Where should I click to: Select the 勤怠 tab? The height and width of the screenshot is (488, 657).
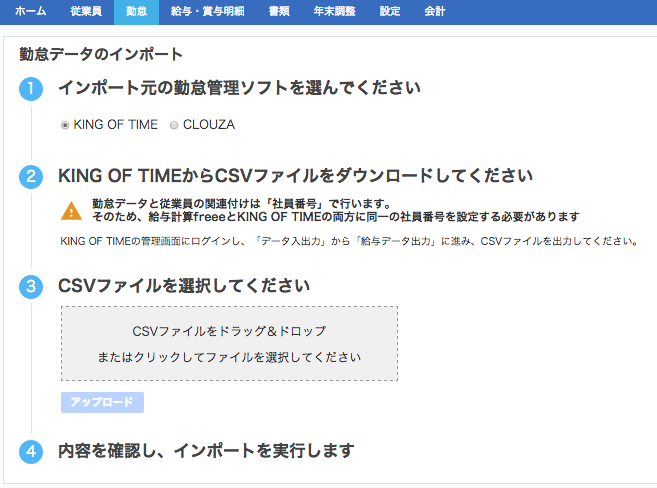click(x=136, y=11)
